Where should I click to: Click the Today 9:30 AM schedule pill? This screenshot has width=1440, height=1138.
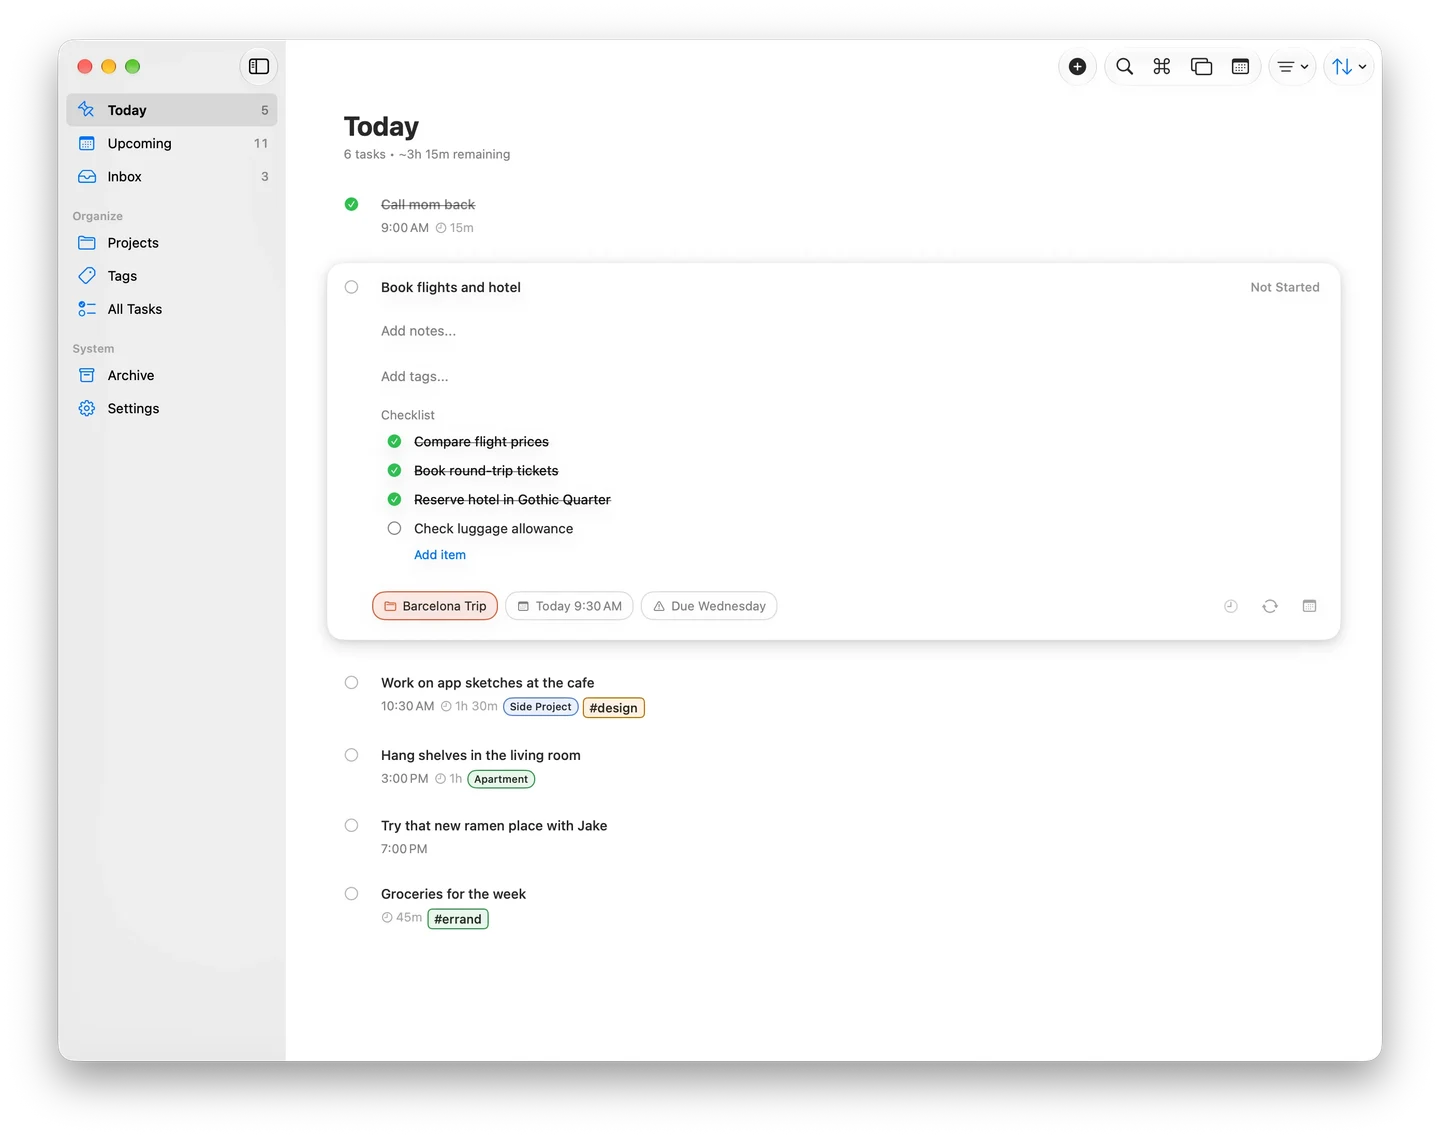(569, 606)
